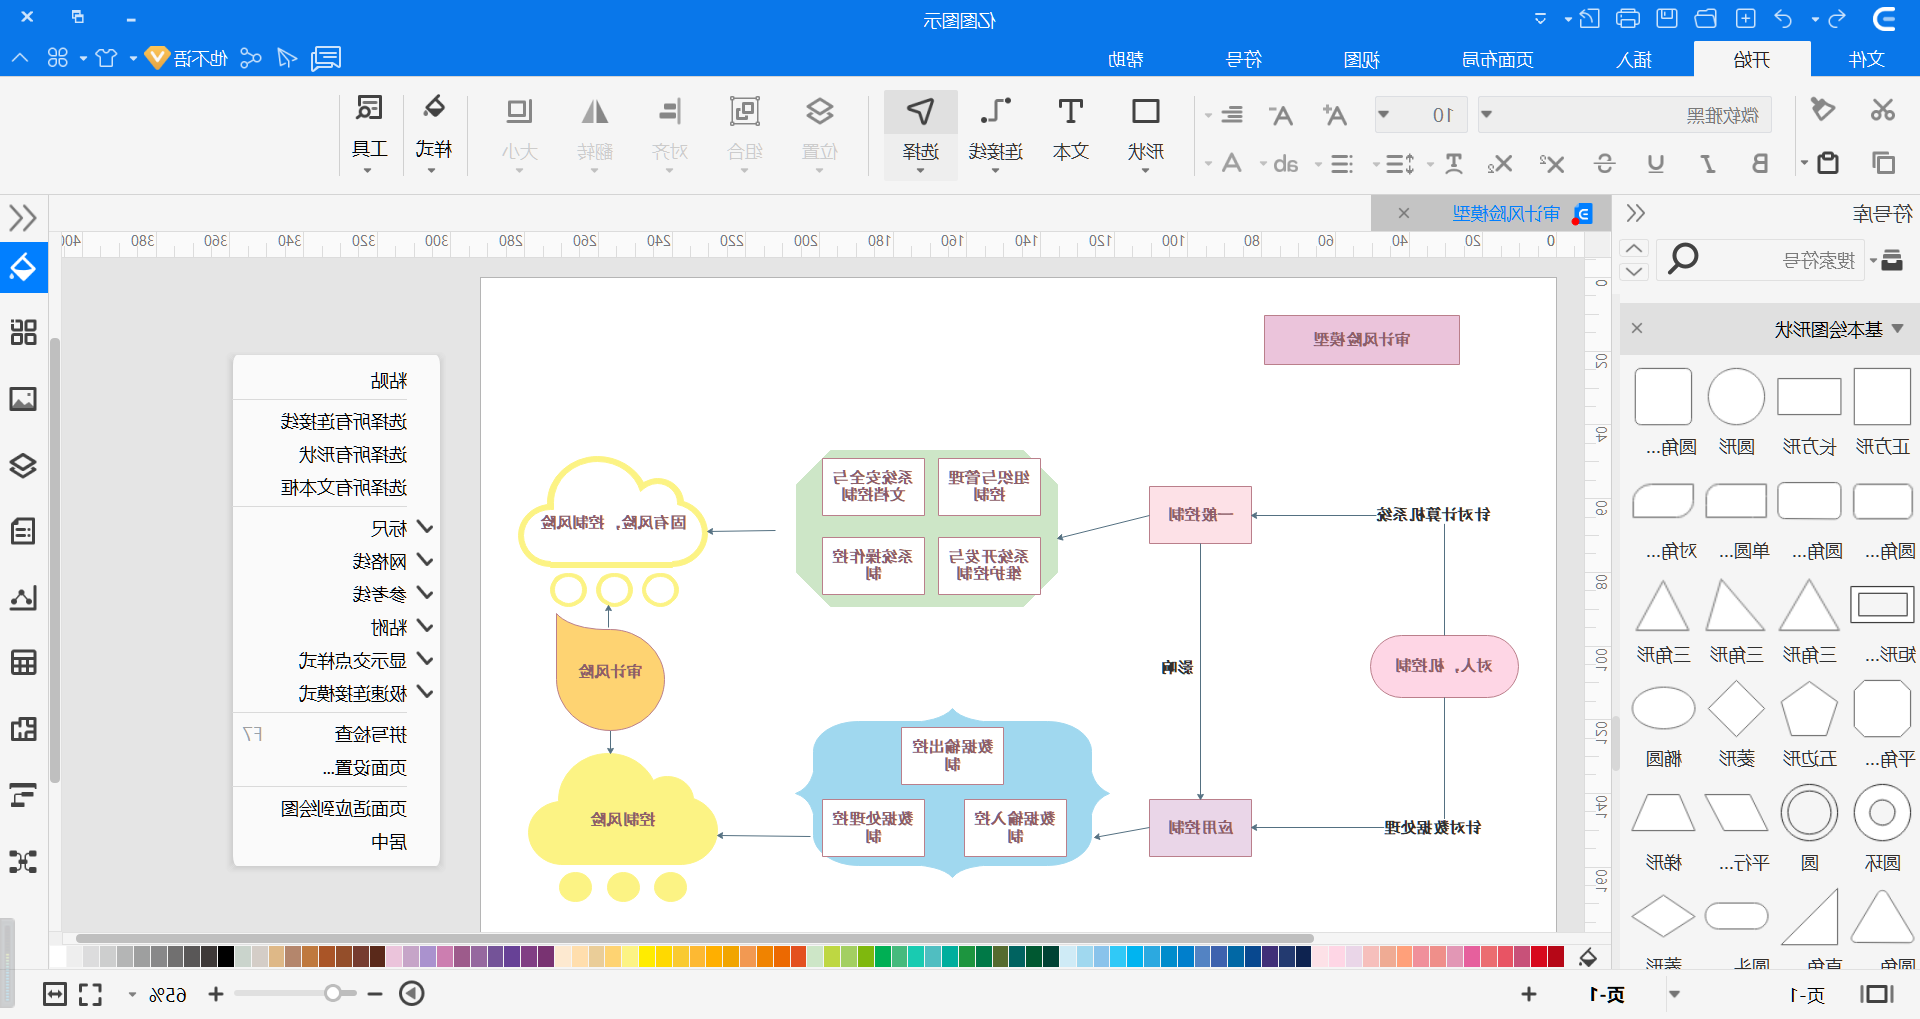Open the 文件 File tab
Screen dimensions: 1920x1019
(x=1866, y=59)
